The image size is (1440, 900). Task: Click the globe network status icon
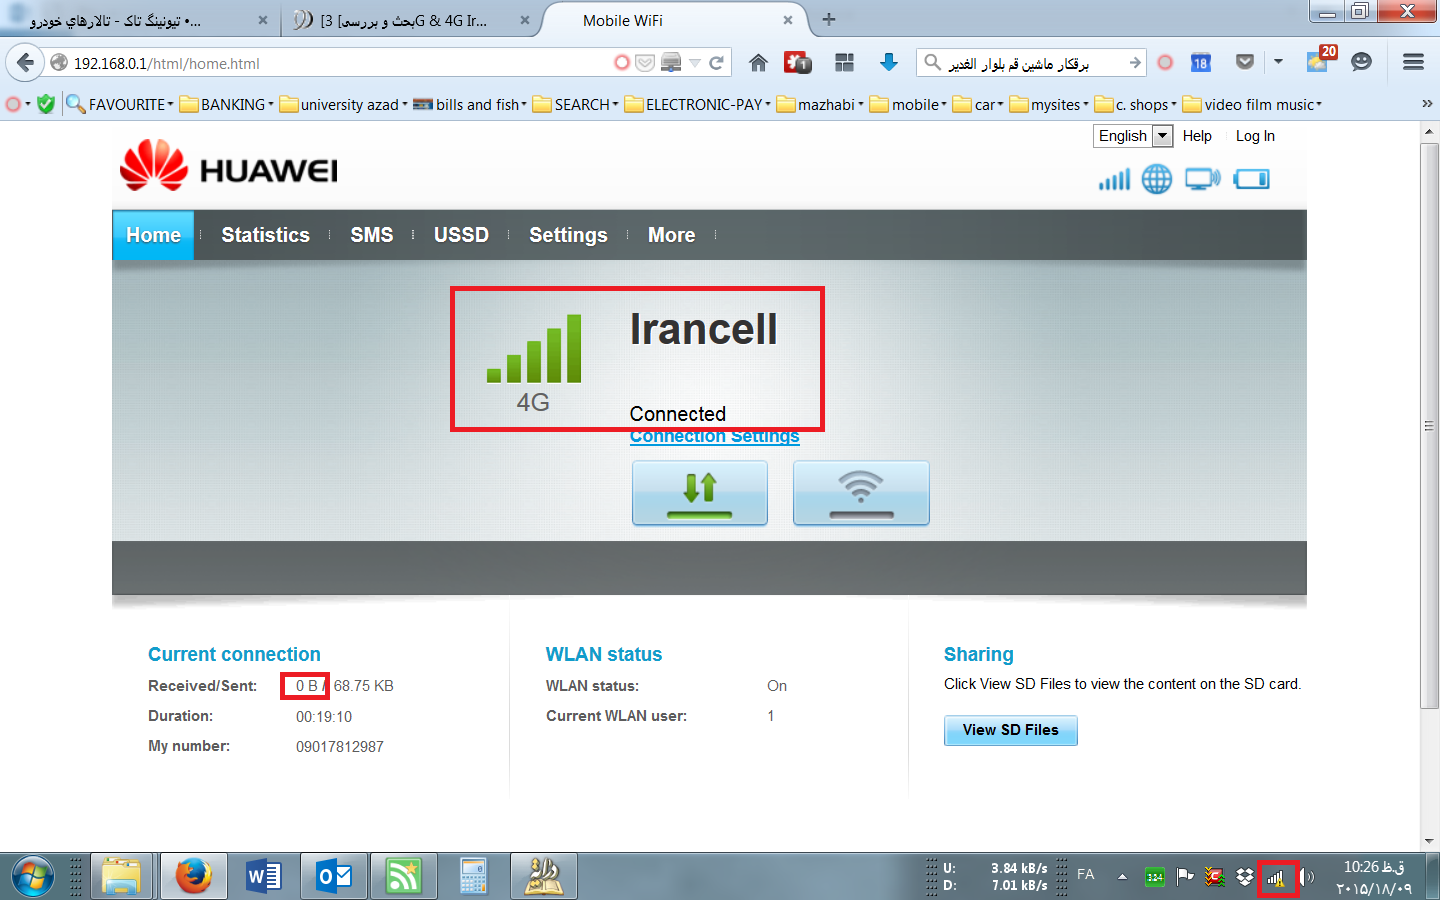click(x=1157, y=179)
